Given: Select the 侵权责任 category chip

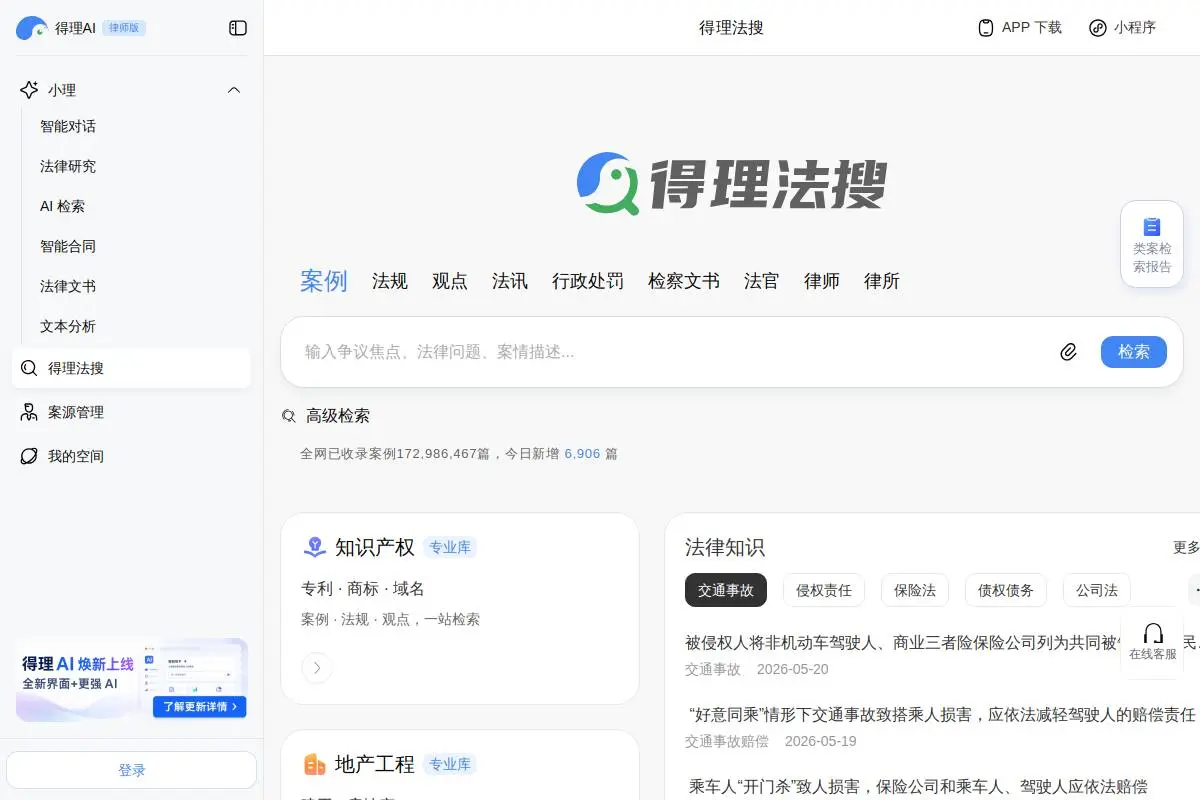Looking at the screenshot, I should [824, 590].
